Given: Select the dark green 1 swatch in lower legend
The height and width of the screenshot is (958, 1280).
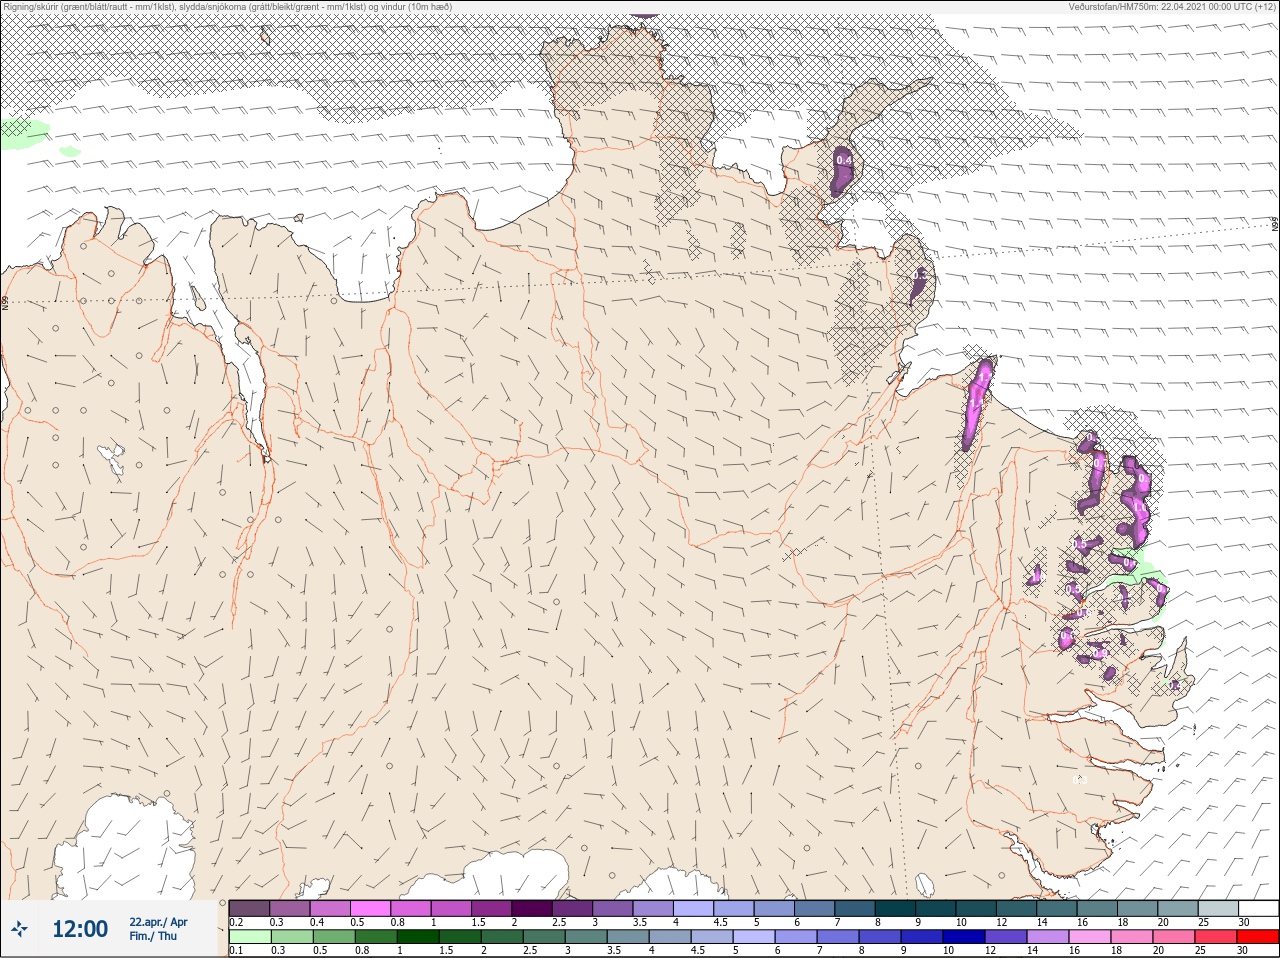Looking at the screenshot, I should pos(416,937).
